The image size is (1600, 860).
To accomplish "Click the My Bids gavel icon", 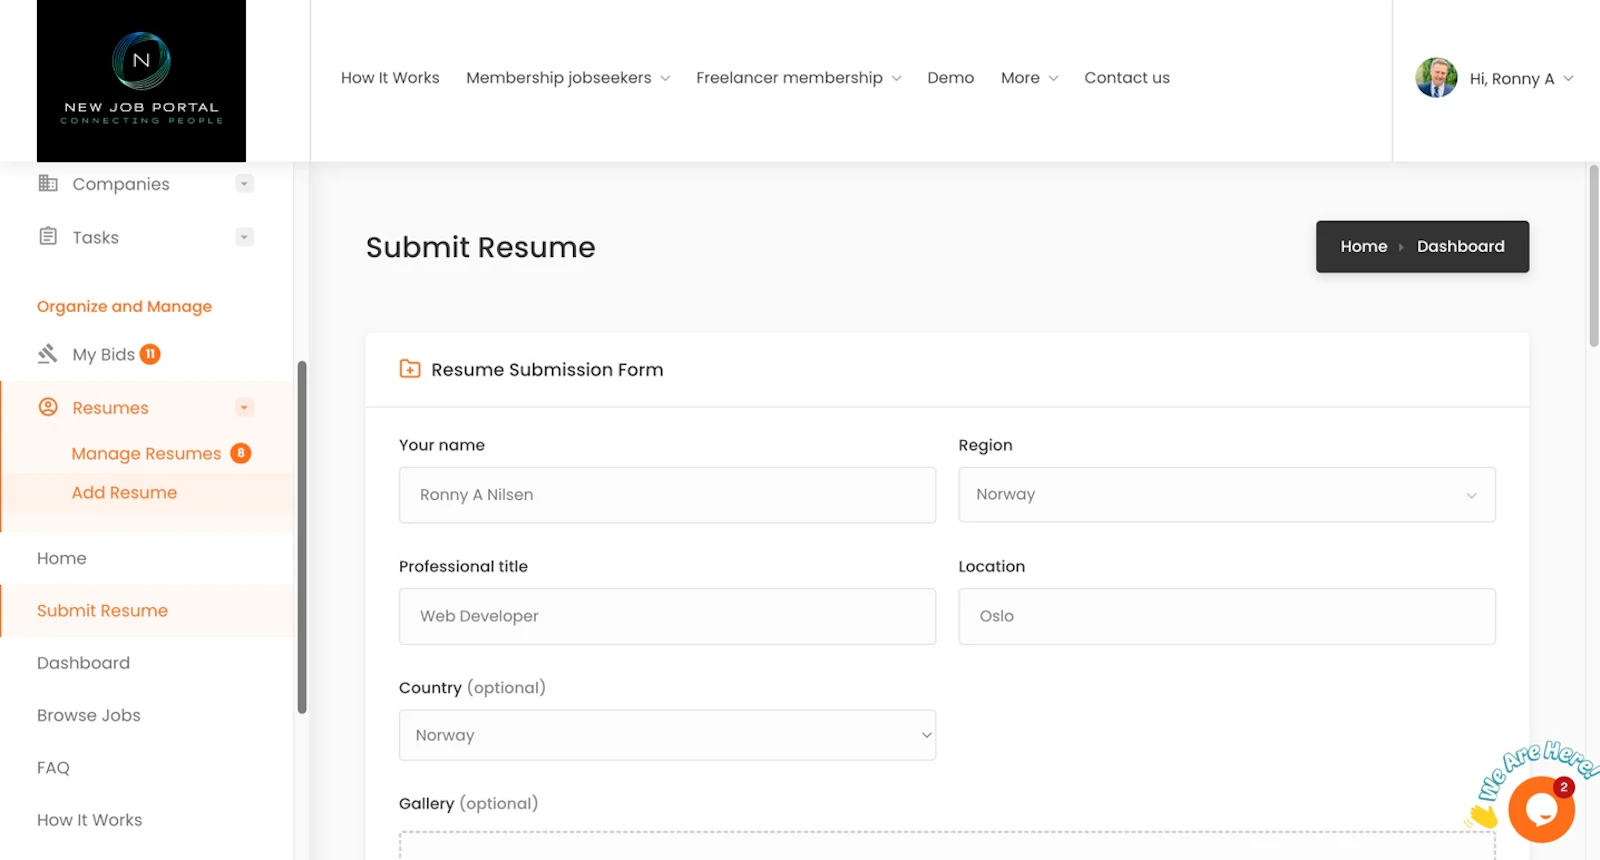I will click(x=48, y=354).
